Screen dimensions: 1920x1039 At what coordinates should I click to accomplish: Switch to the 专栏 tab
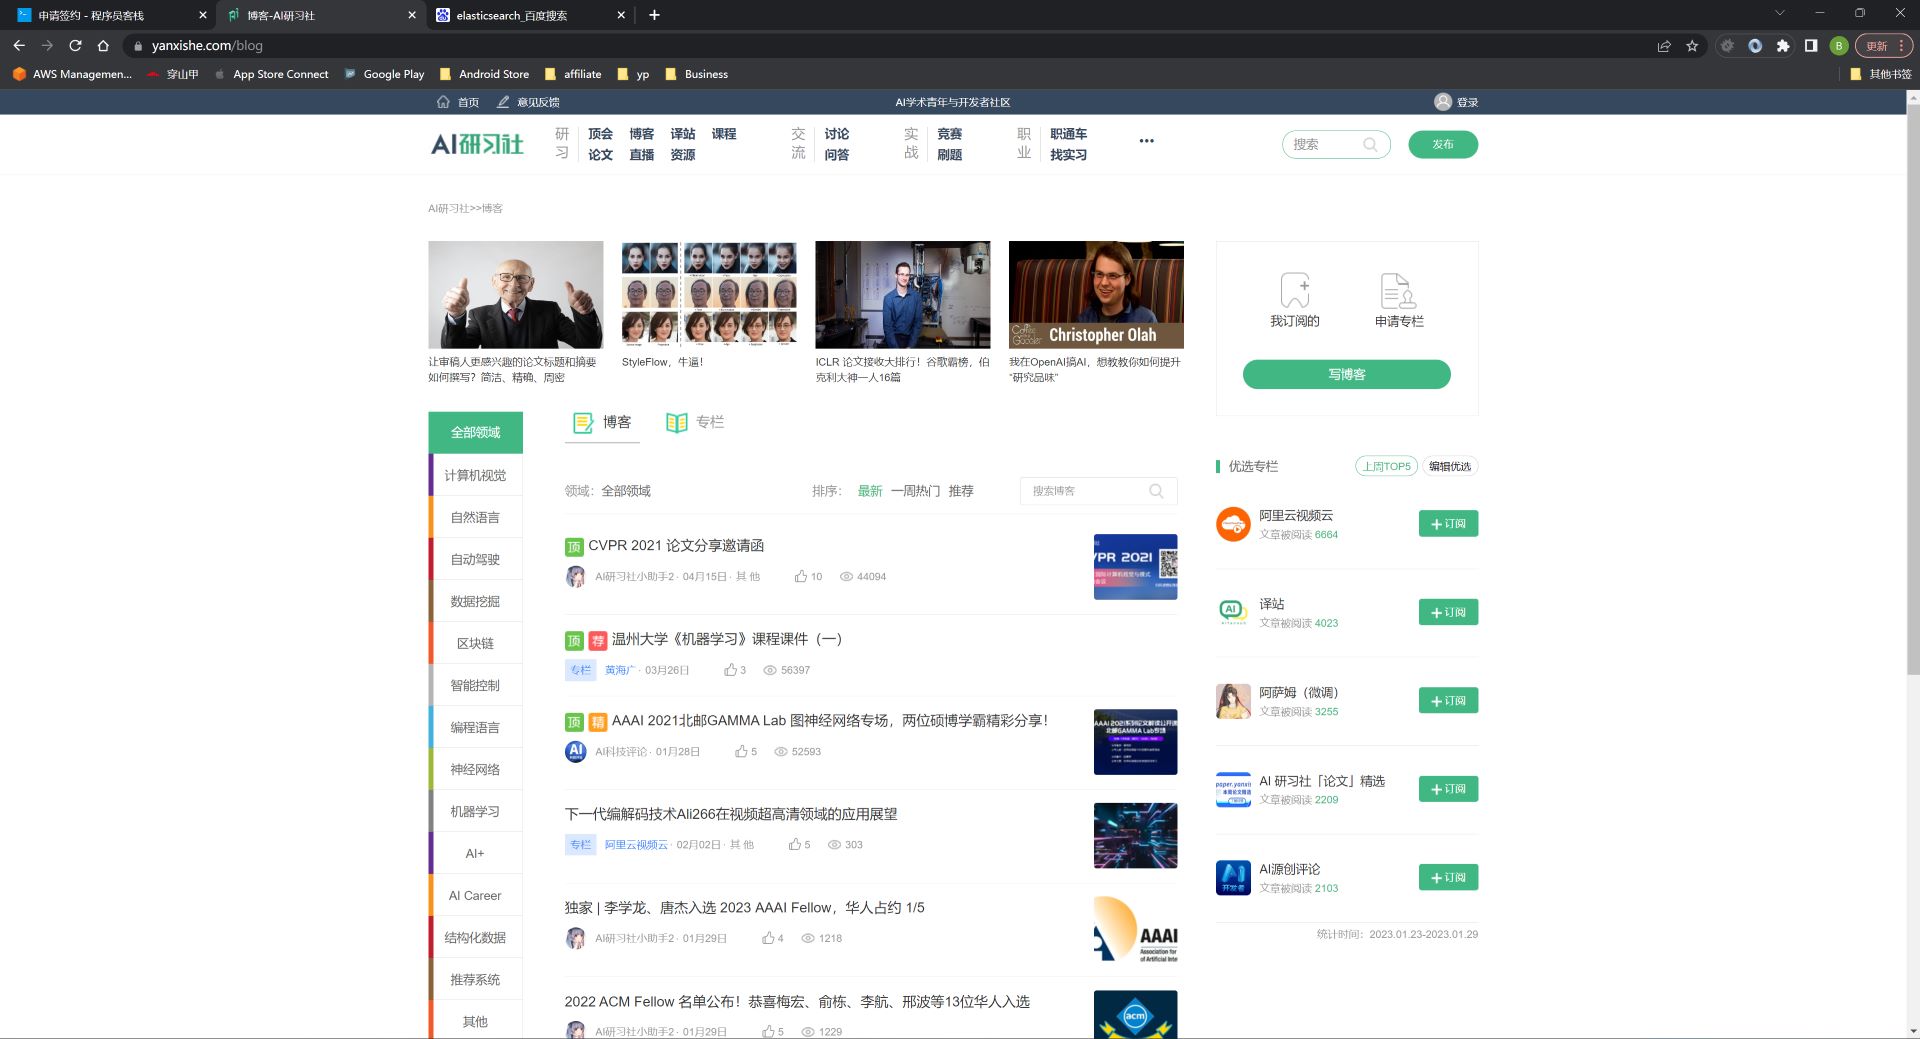tap(695, 422)
